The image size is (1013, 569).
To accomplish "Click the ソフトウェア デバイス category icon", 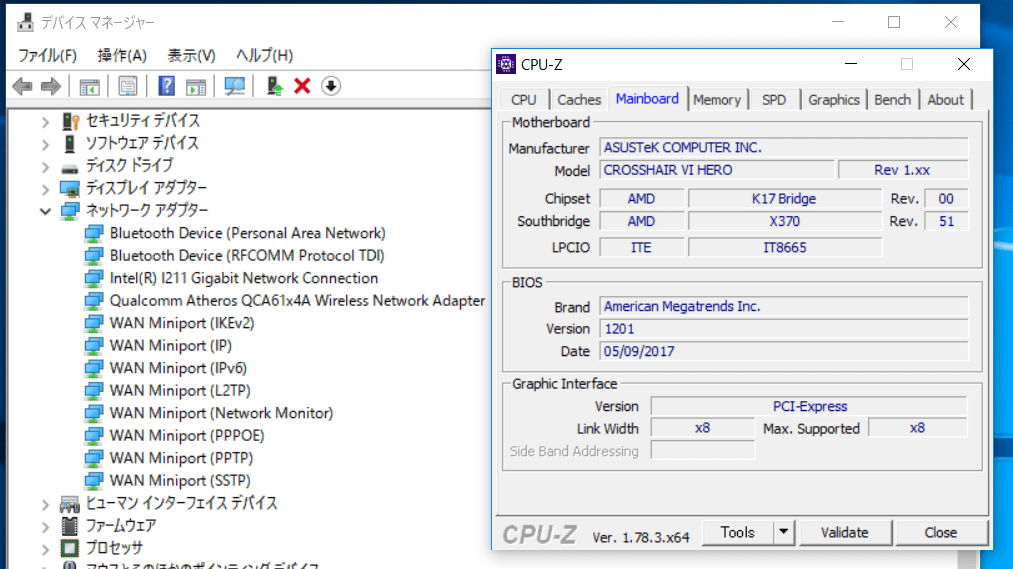I will coord(70,143).
